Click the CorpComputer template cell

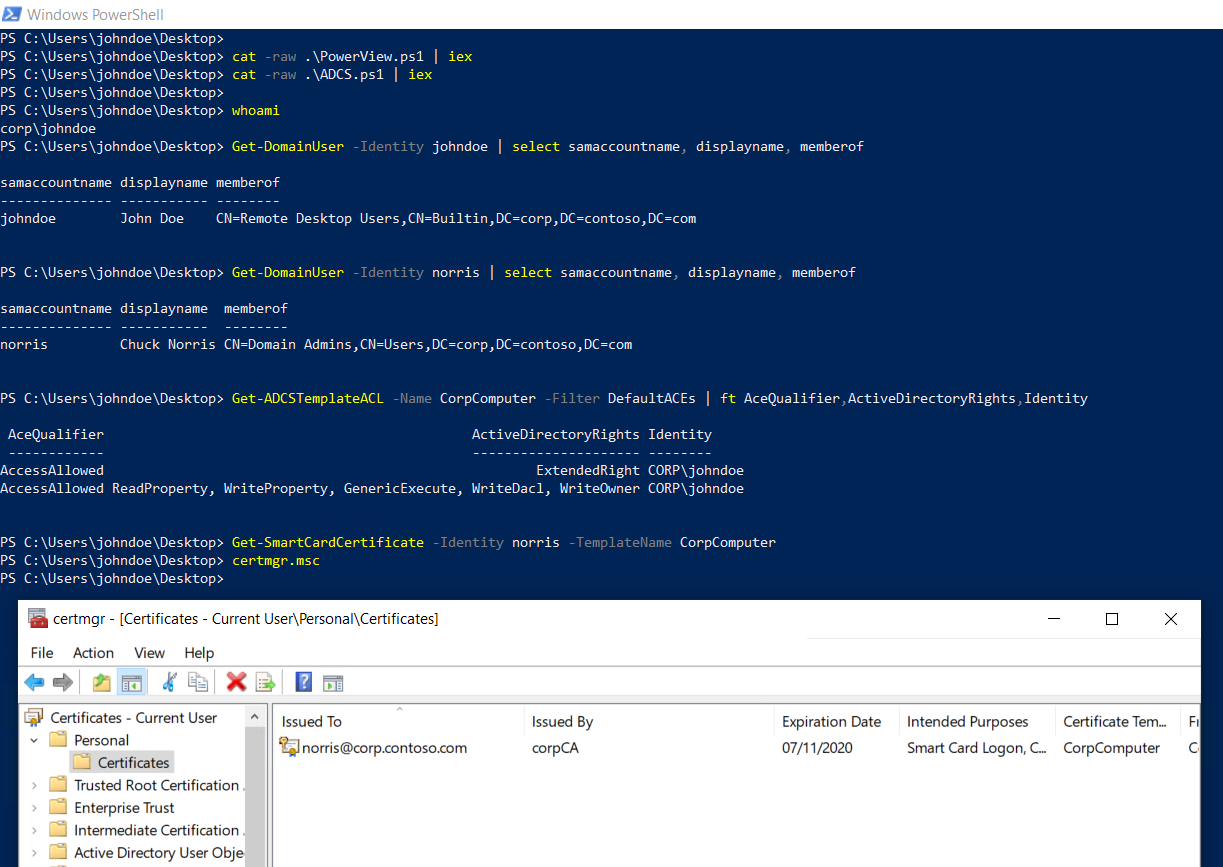coord(1111,747)
